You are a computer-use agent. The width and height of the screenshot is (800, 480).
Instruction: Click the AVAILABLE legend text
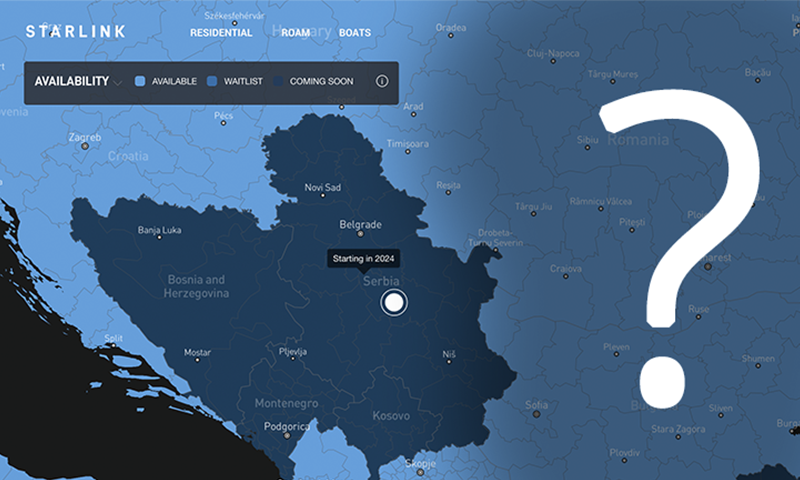click(x=174, y=81)
